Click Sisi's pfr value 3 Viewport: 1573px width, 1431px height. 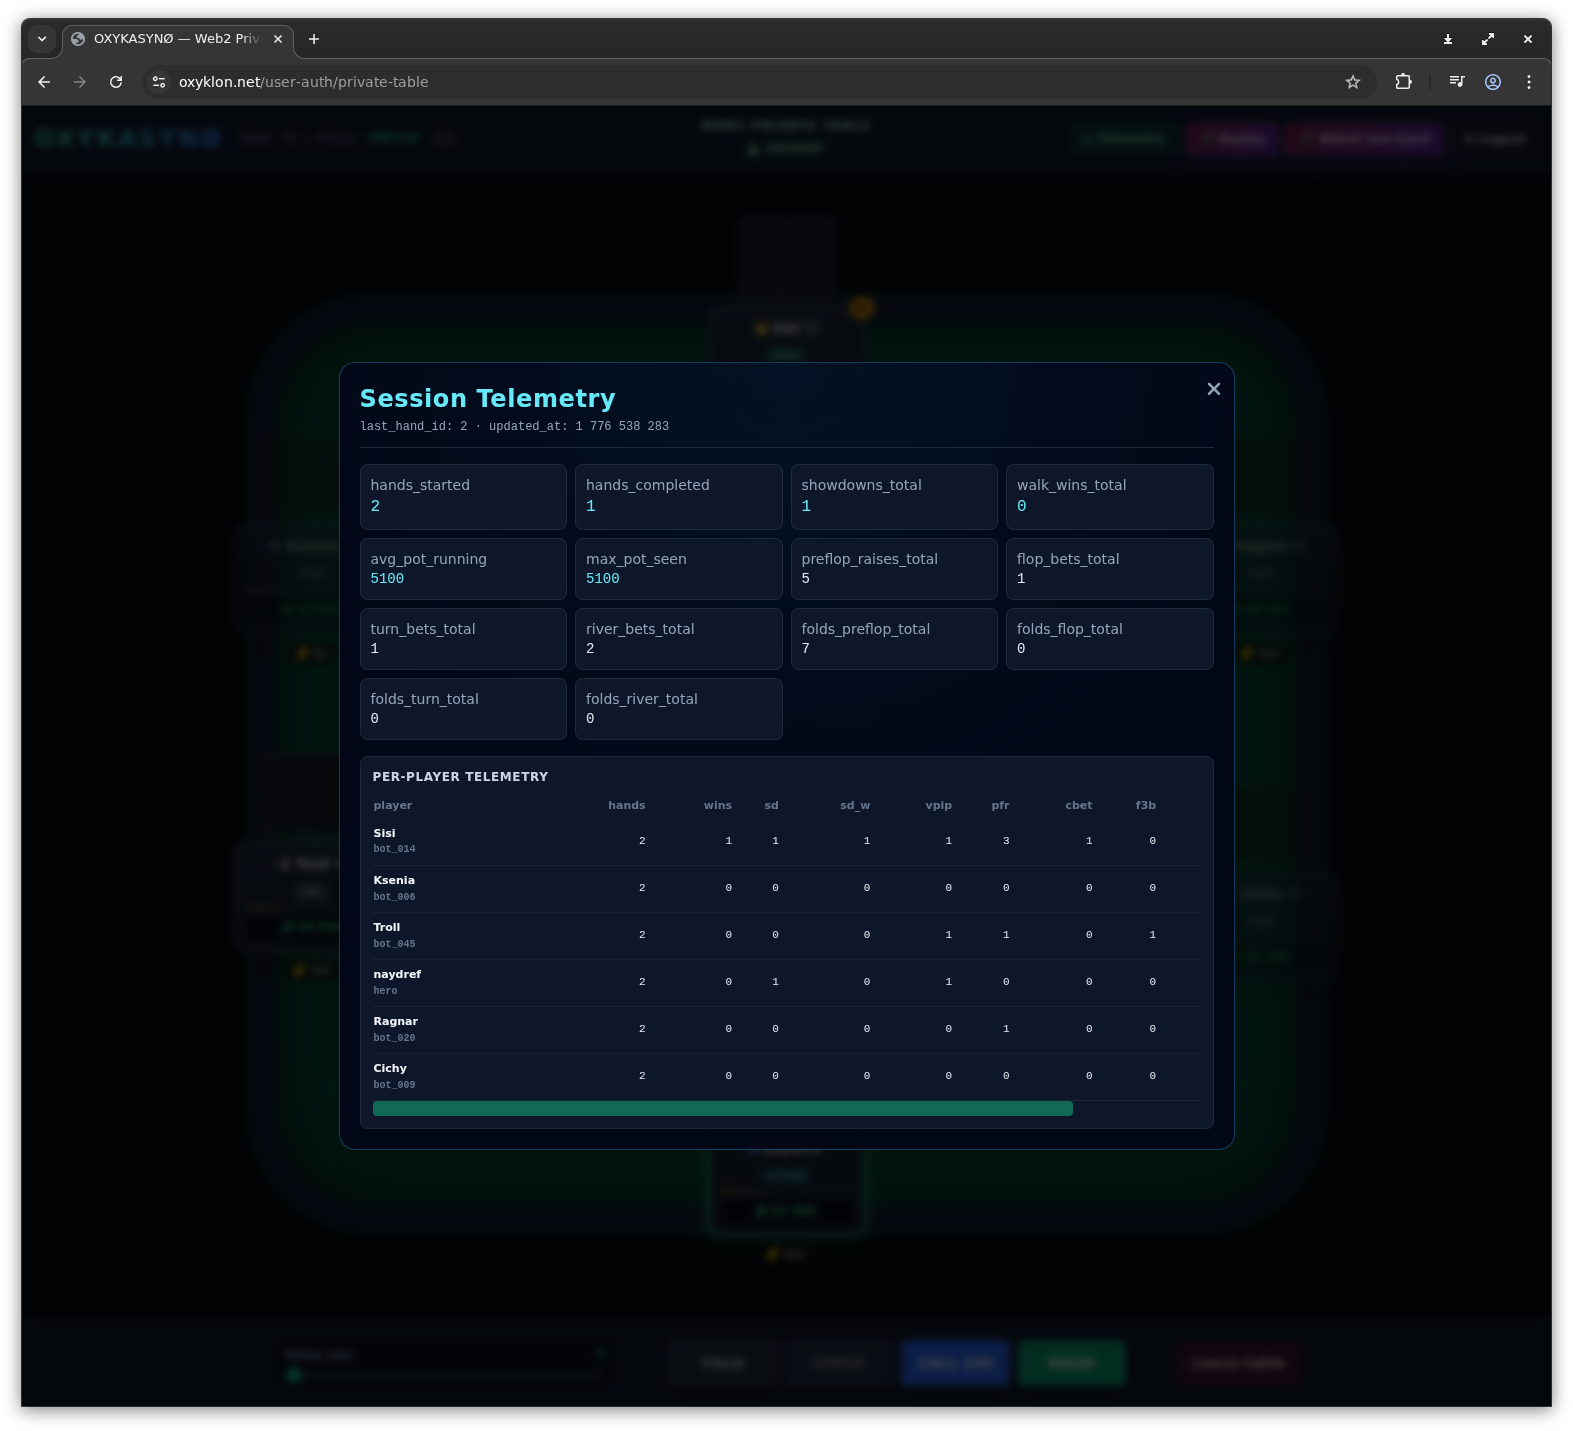pyautogui.click(x=1006, y=841)
